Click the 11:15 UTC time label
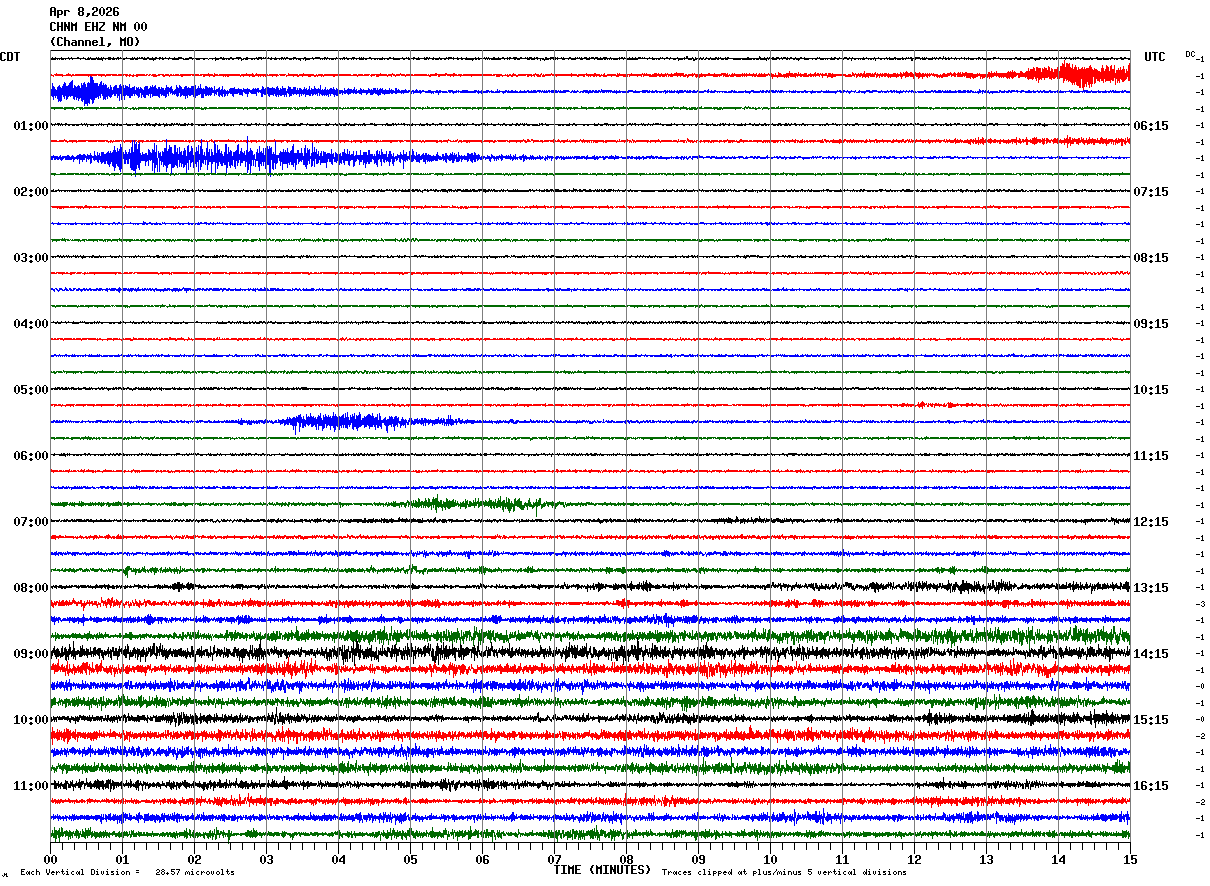The width and height of the screenshot is (1210, 886). tap(1151, 455)
